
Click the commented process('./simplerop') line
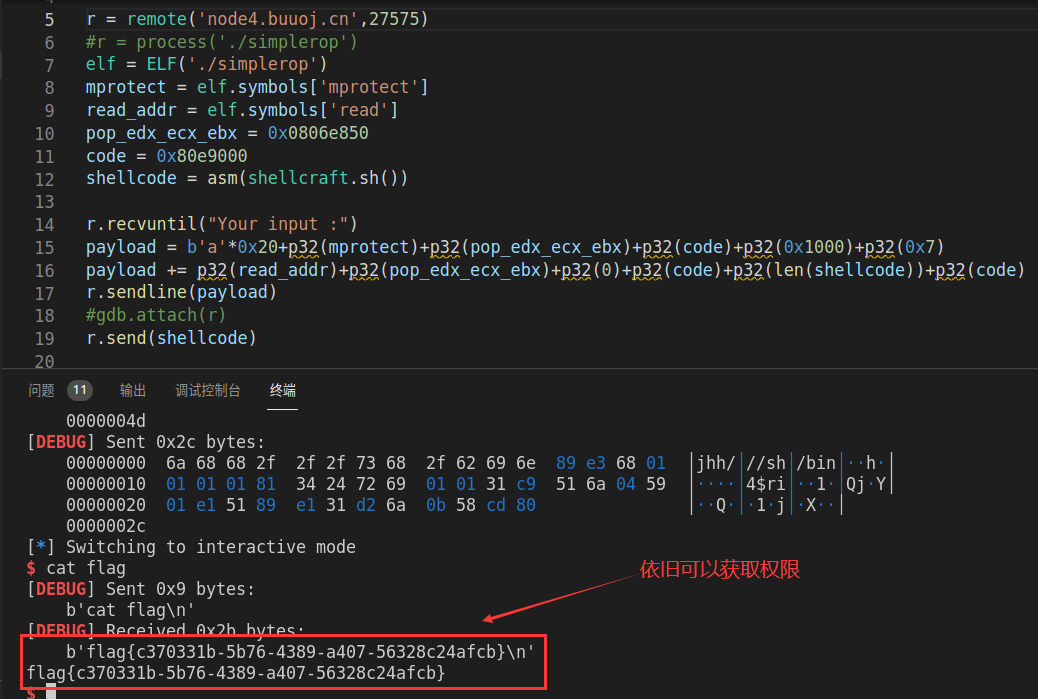pos(221,42)
